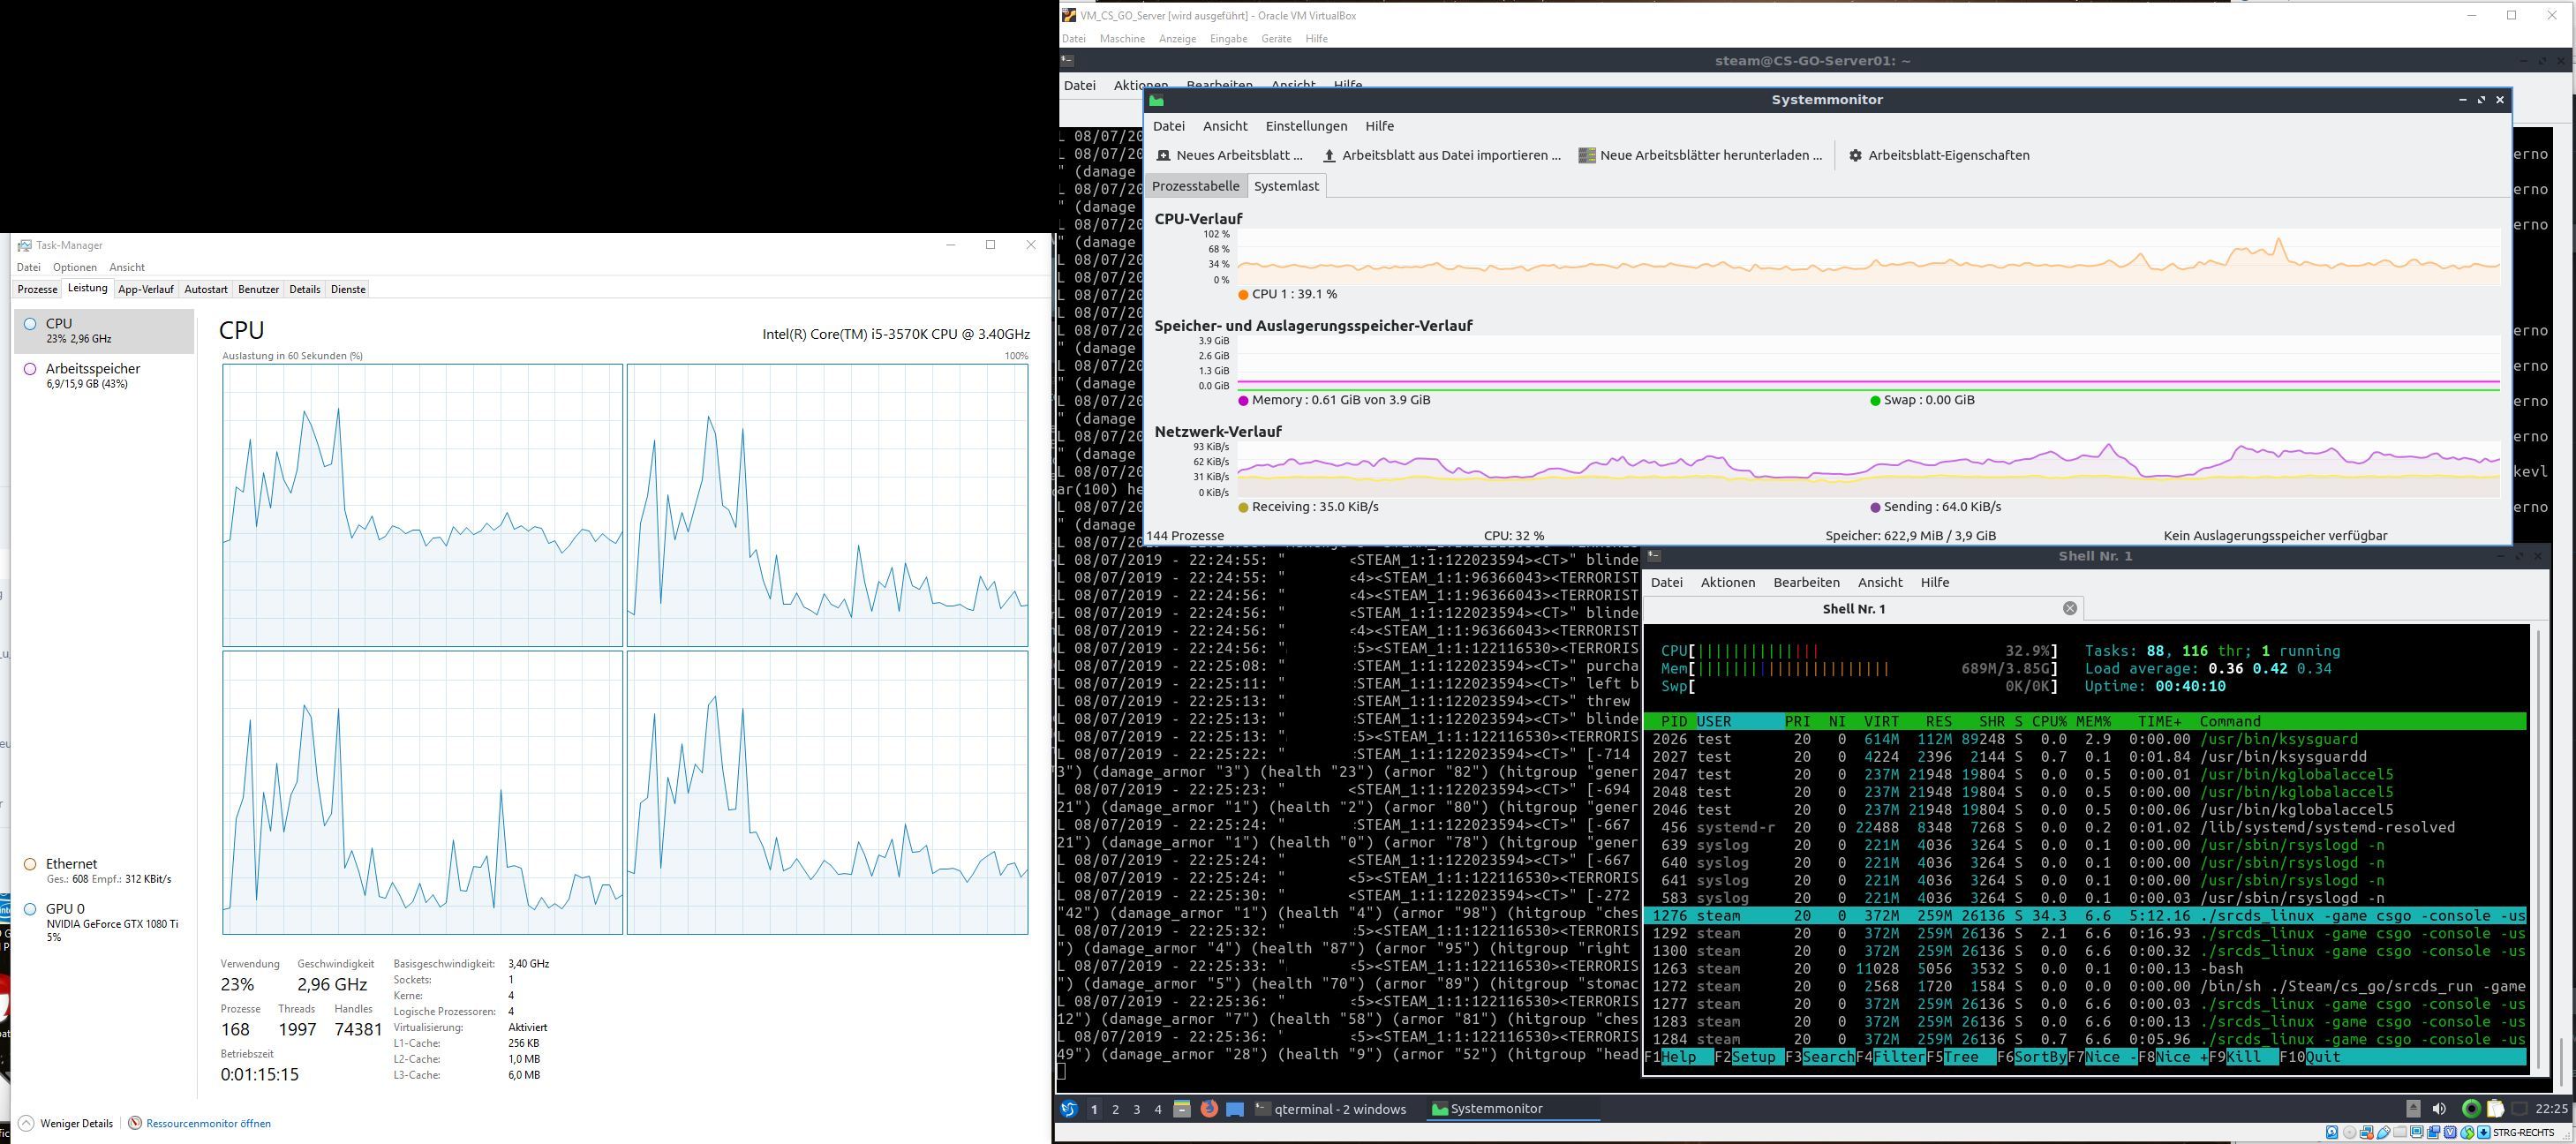Open the App-Verlauf tab in Task-Manager
2576x1144 pixels.
145,289
